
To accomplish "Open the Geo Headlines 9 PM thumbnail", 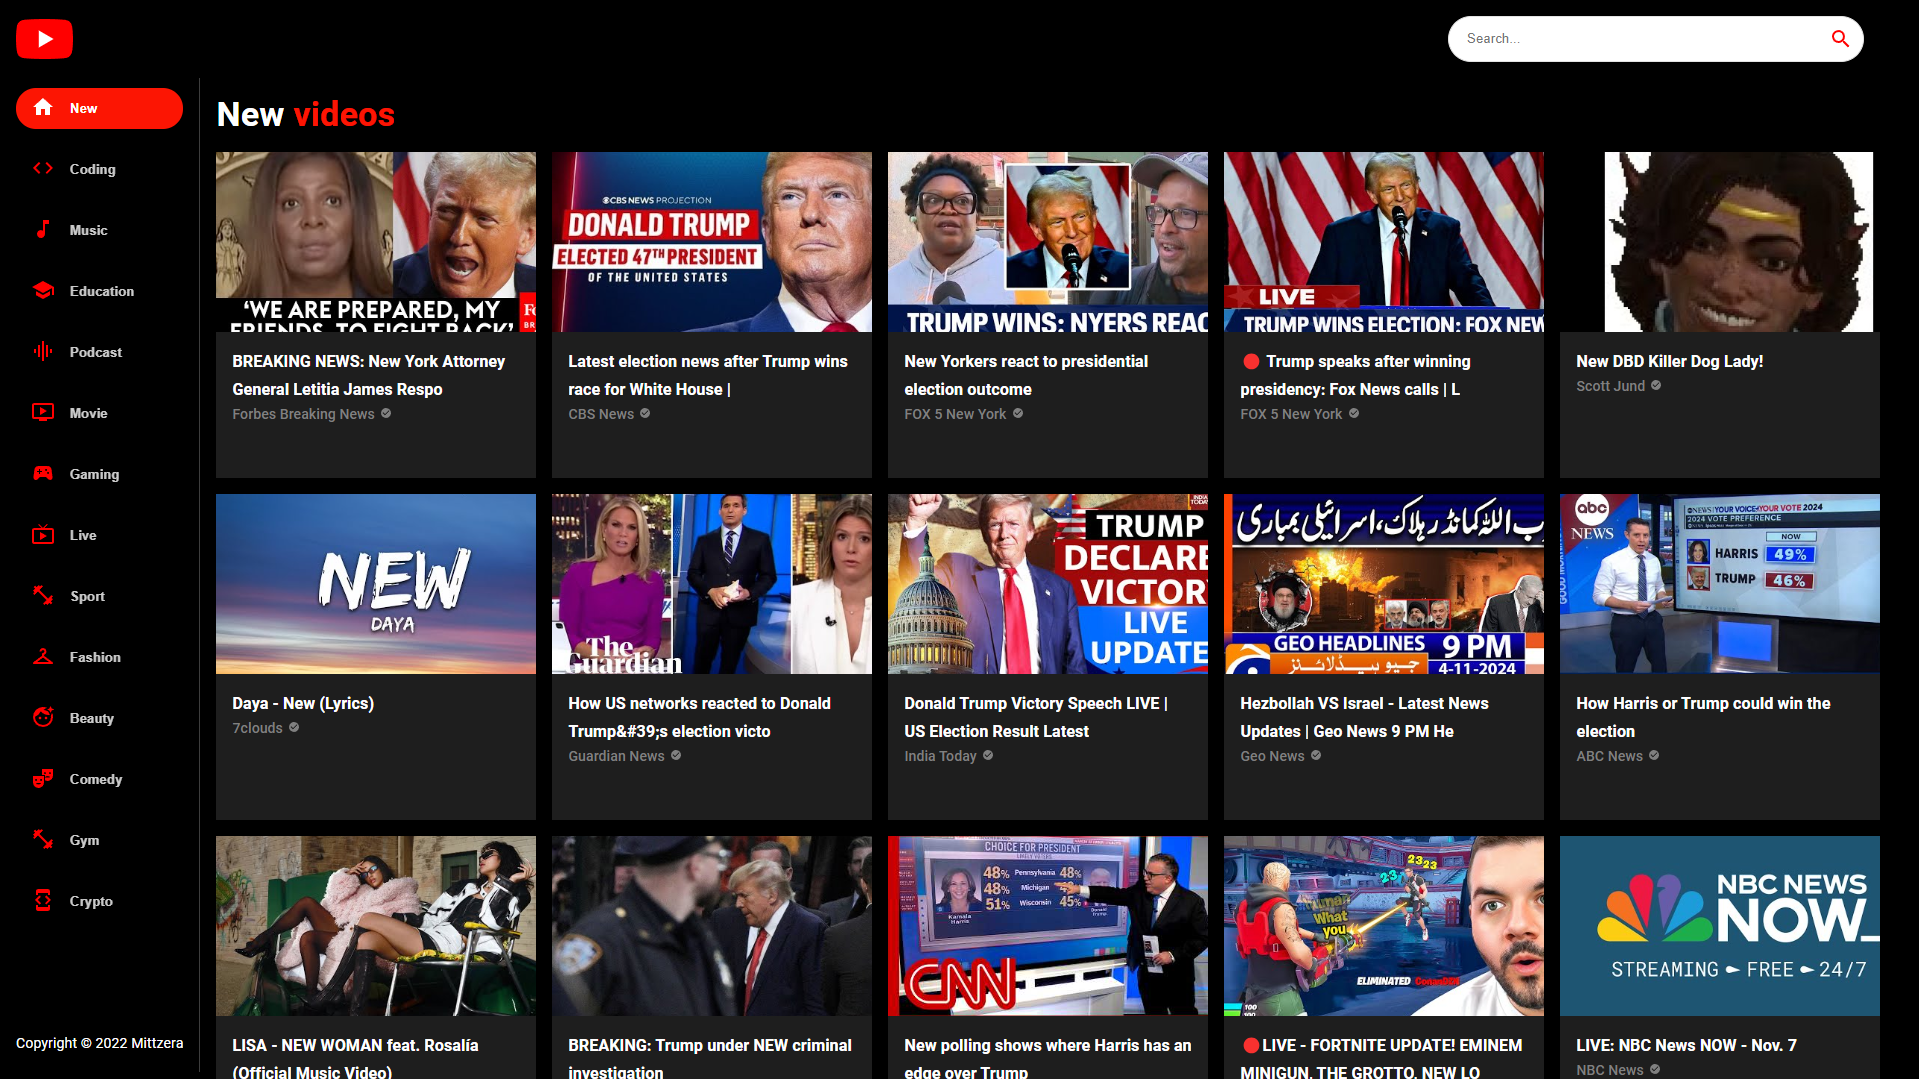I will pyautogui.click(x=1384, y=584).
